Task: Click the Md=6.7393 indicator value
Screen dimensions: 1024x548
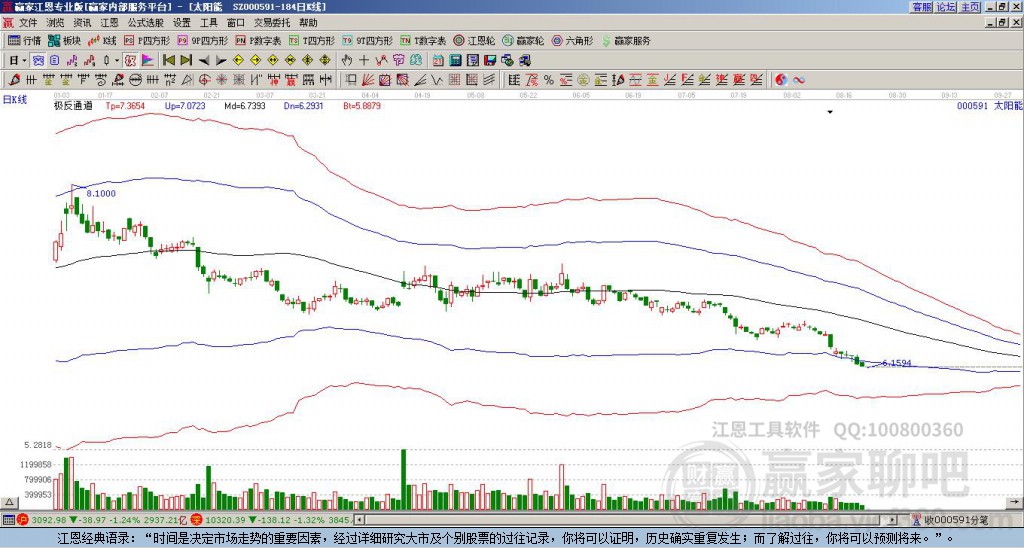Action: [244, 105]
